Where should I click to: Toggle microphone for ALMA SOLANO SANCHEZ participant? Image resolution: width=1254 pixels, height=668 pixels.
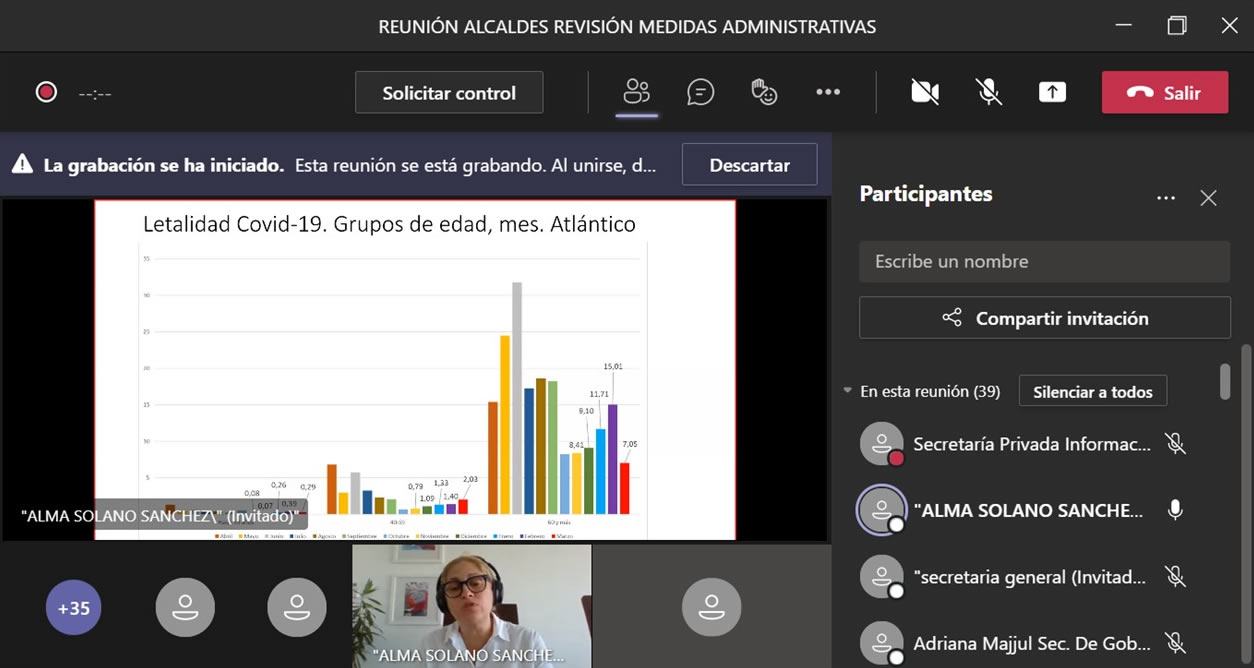1176,510
